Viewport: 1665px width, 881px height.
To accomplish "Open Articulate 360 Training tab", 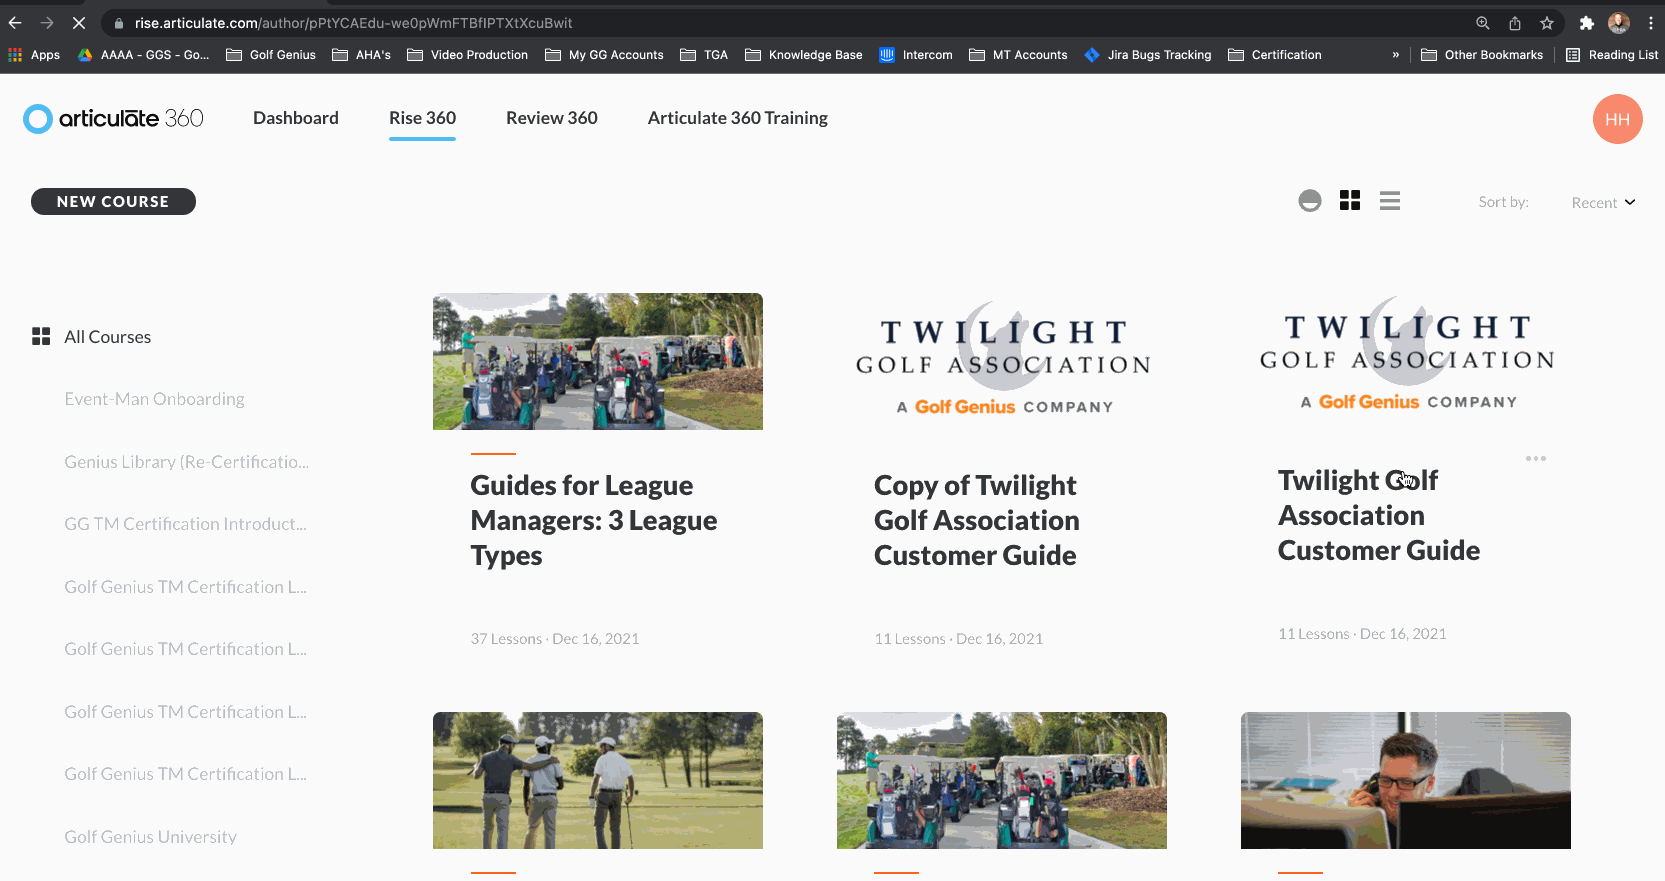I will (x=738, y=118).
